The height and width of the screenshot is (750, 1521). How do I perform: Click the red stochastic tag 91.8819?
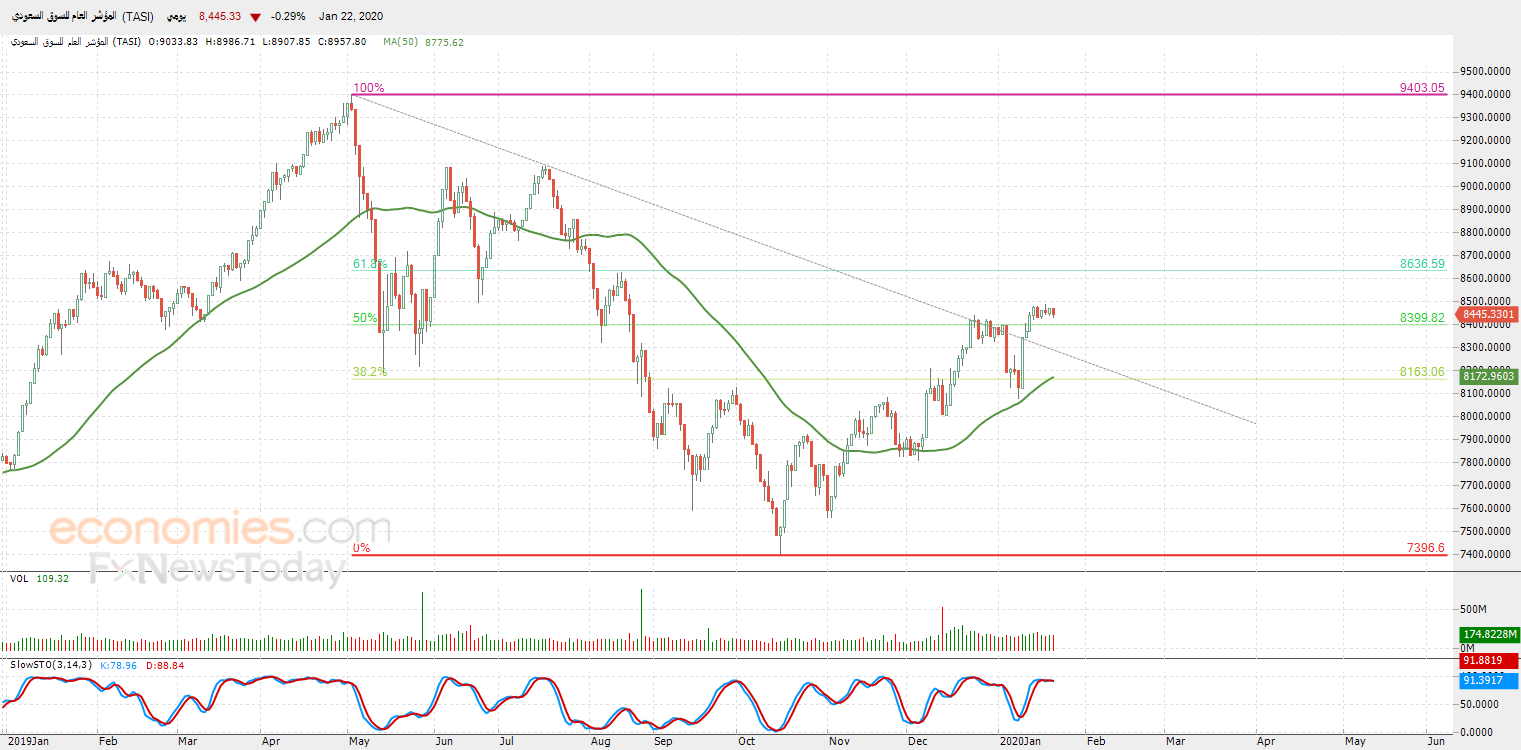tap(1489, 660)
